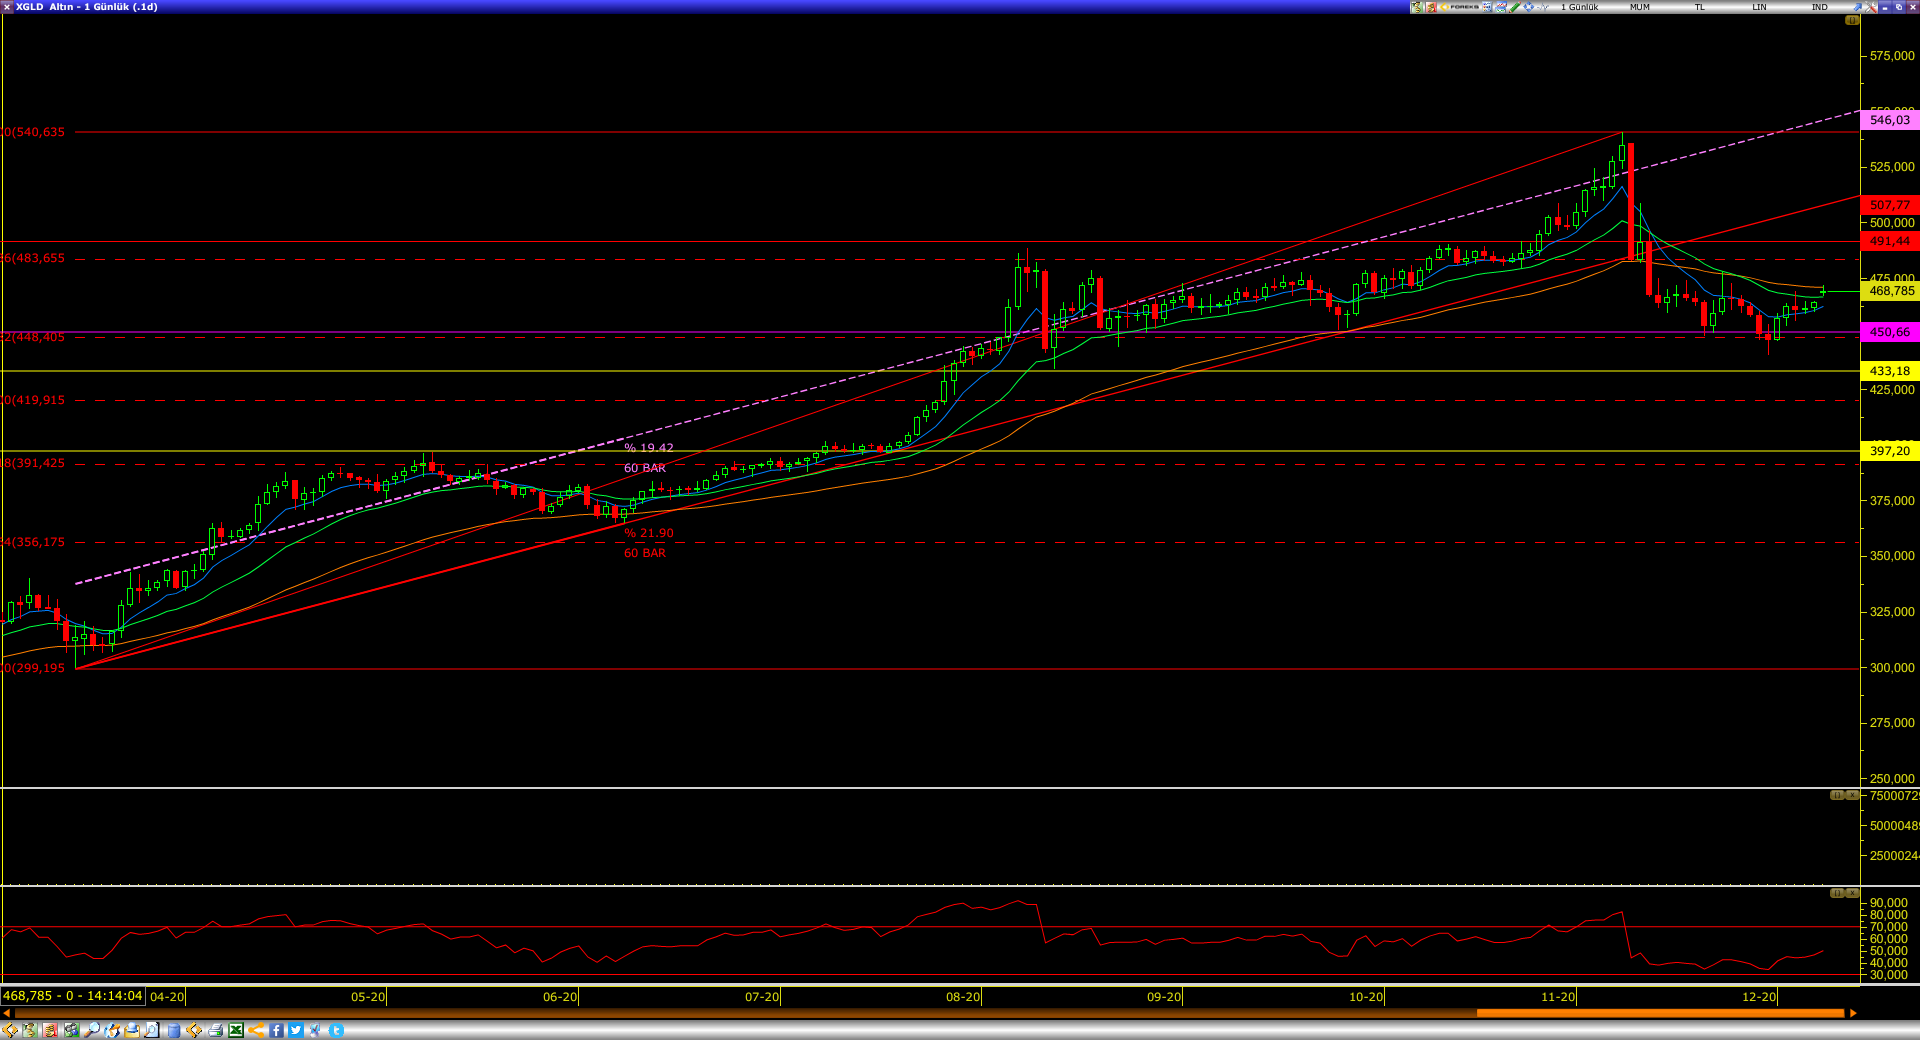Open the TL currency selector
The width and height of the screenshot is (1920, 1040).
click(1700, 7)
